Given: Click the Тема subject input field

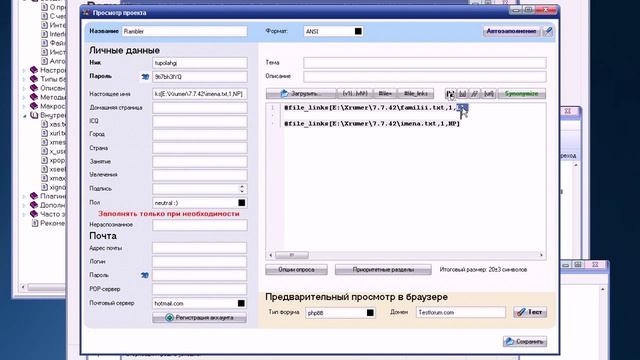Looking at the screenshot, I should click(x=424, y=63).
